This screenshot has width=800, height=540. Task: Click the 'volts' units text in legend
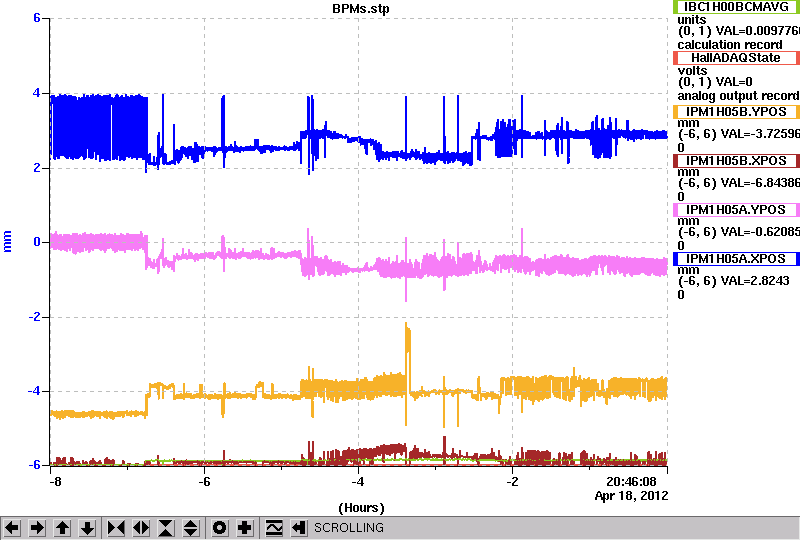click(692, 70)
